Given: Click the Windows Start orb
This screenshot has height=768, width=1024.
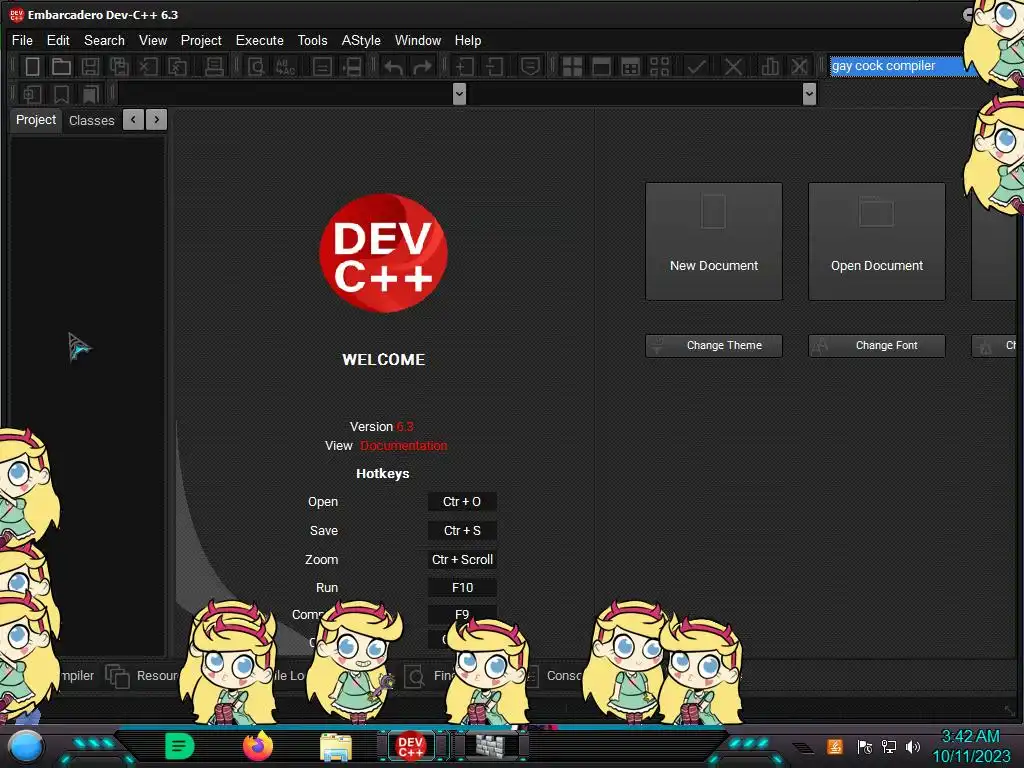Looking at the screenshot, I should click(26, 747).
